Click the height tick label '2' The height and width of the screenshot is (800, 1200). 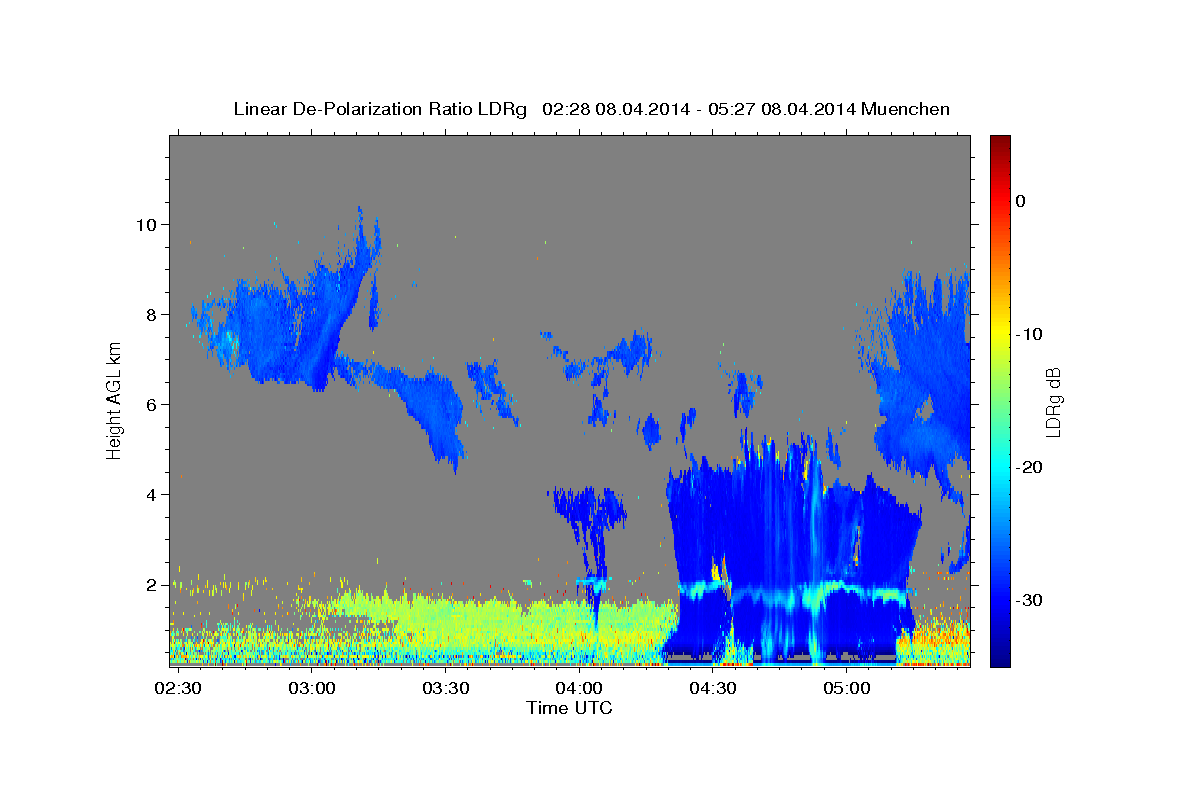click(x=152, y=584)
